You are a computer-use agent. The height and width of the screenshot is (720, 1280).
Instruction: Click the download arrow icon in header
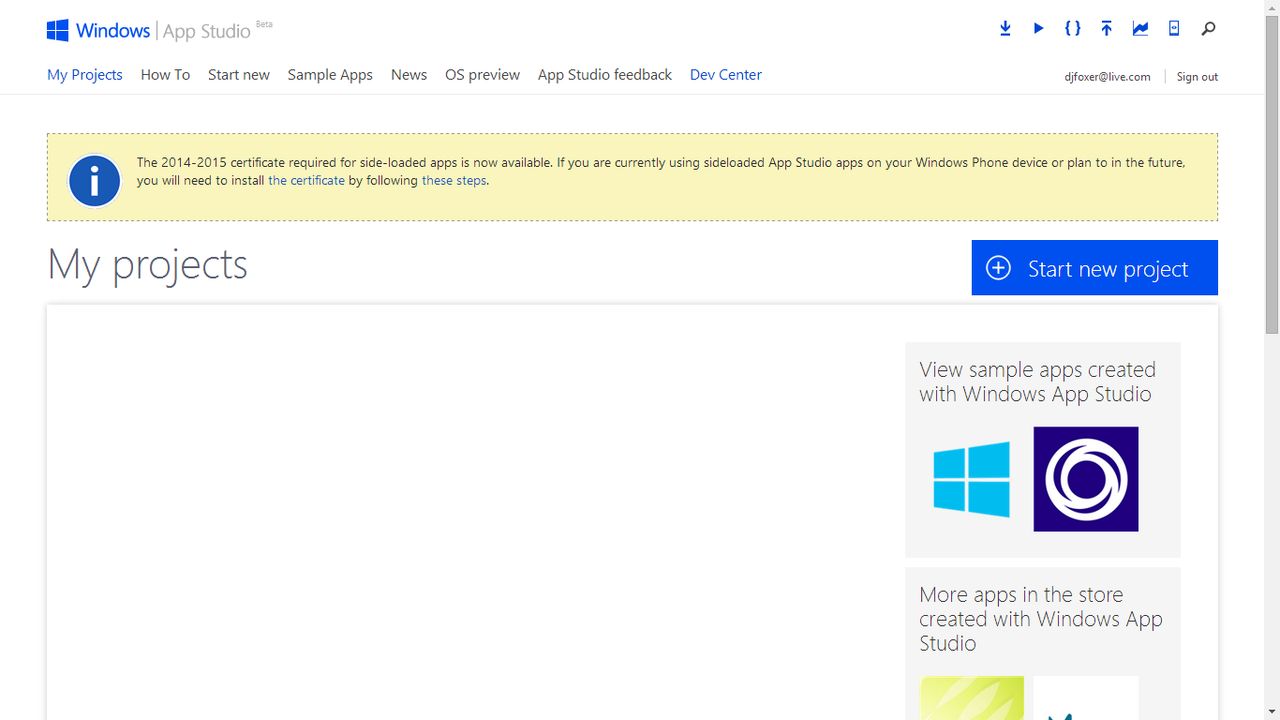(x=1005, y=29)
